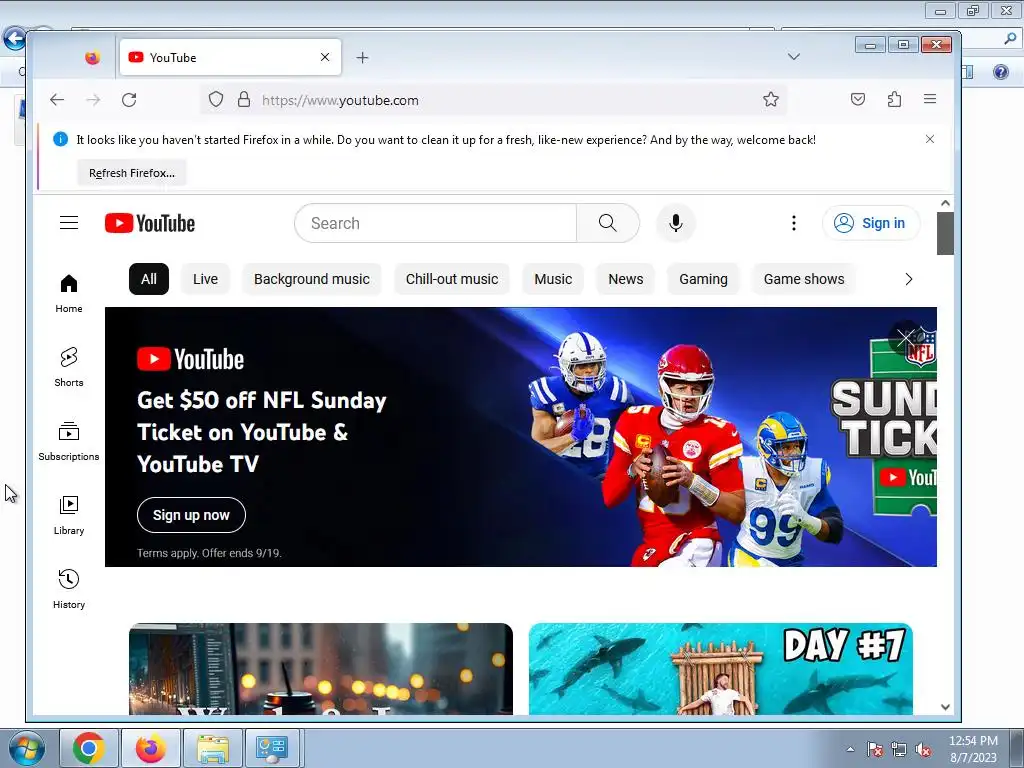The height and width of the screenshot is (768, 1024).
Task: Click Sign up now on banner
Action: (x=191, y=515)
